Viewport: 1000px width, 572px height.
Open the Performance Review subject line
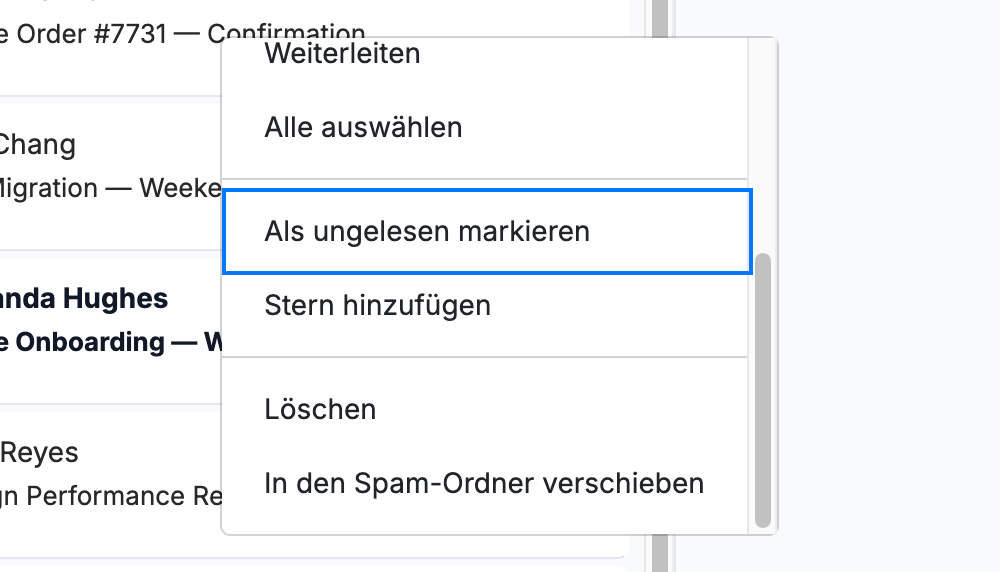[x=110, y=496]
